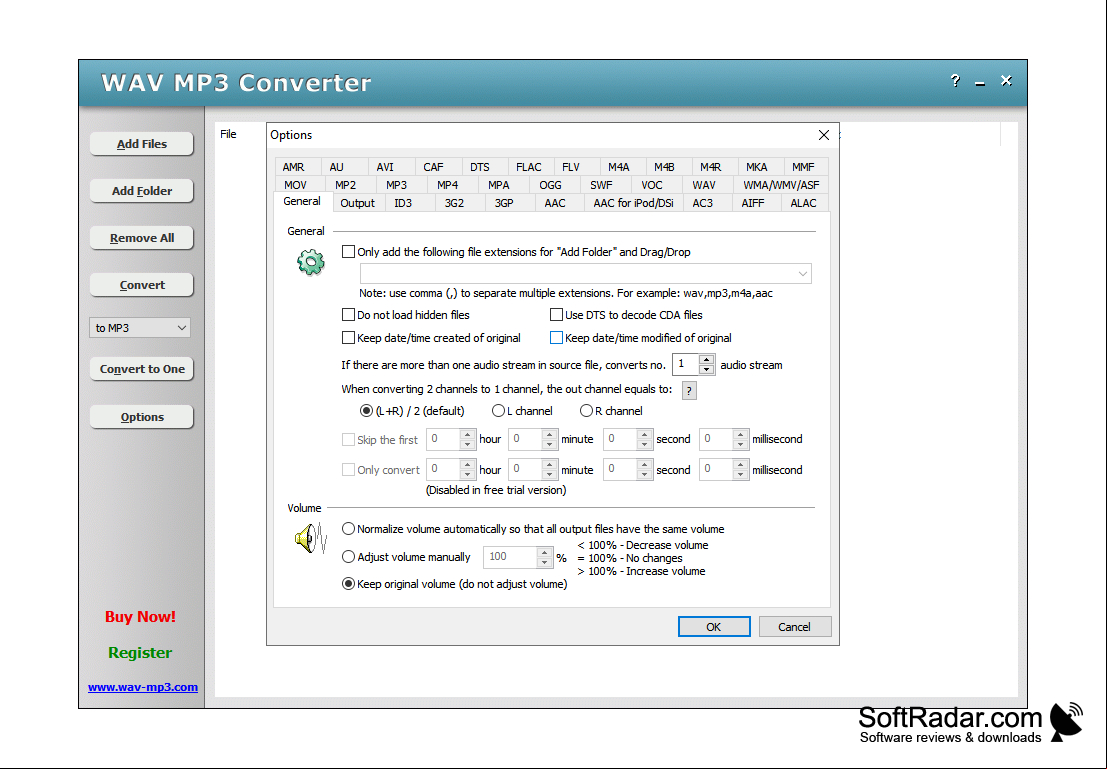This screenshot has height=769, width=1107.
Task: Click the File column header
Action: [228, 134]
